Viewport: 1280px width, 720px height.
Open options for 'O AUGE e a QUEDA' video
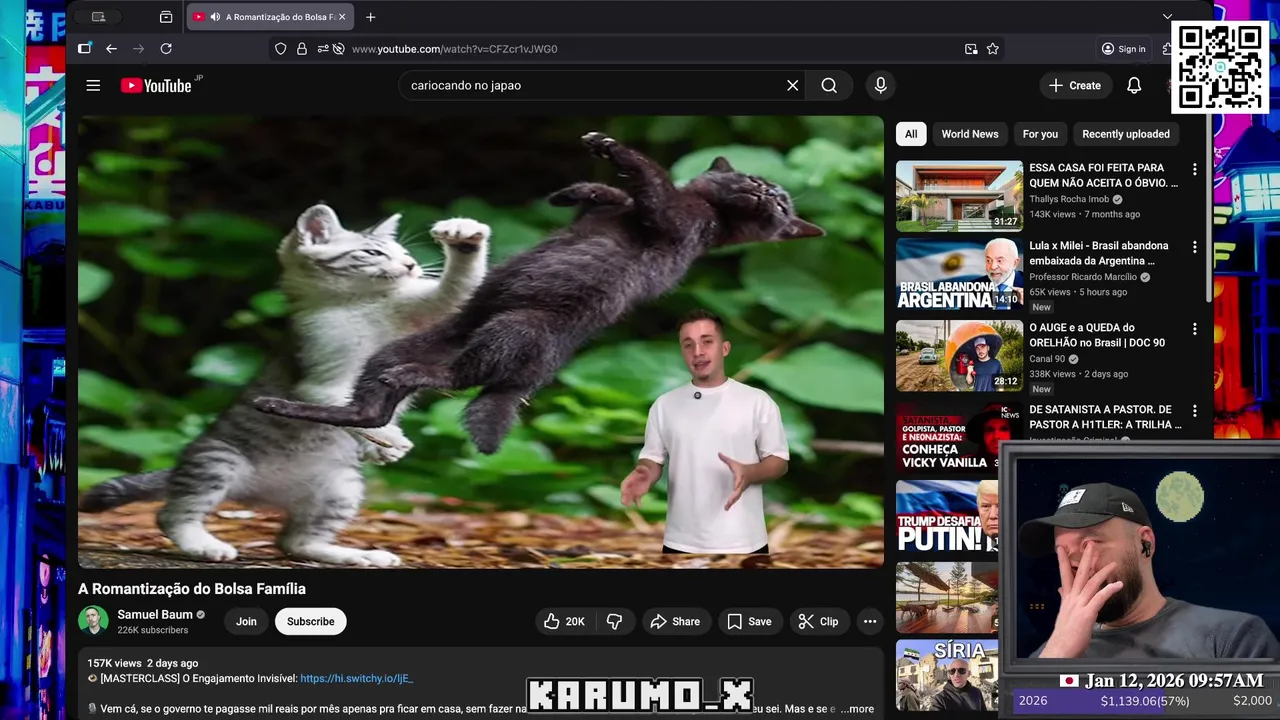tap(1194, 329)
